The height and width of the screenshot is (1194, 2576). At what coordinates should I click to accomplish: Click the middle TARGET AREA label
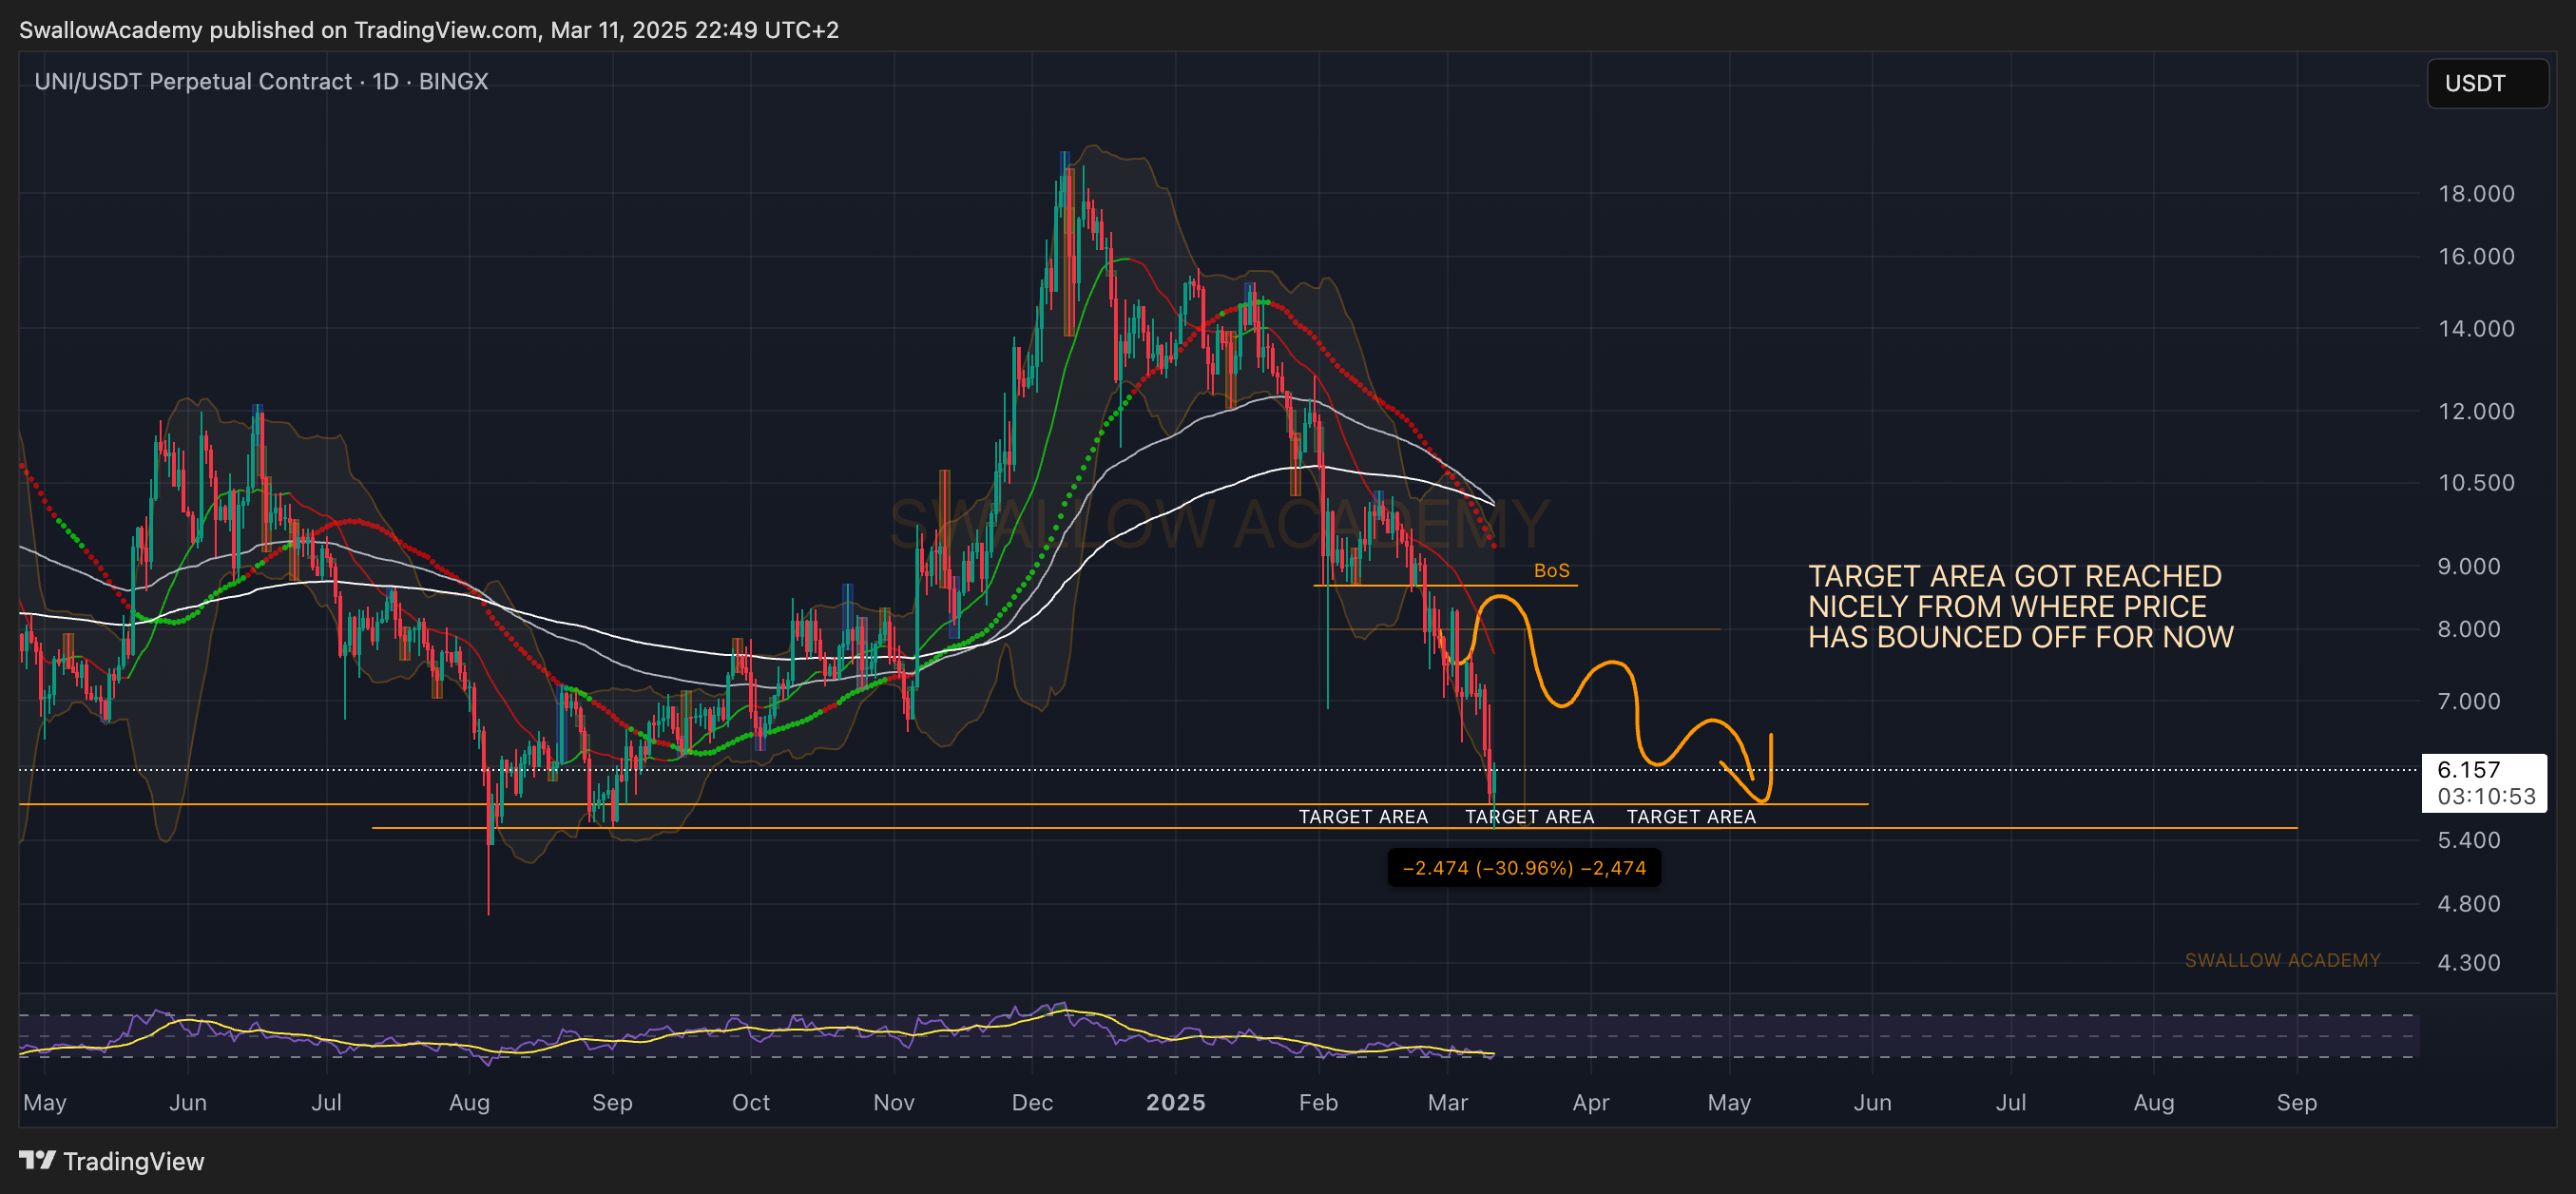point(1529,816)
